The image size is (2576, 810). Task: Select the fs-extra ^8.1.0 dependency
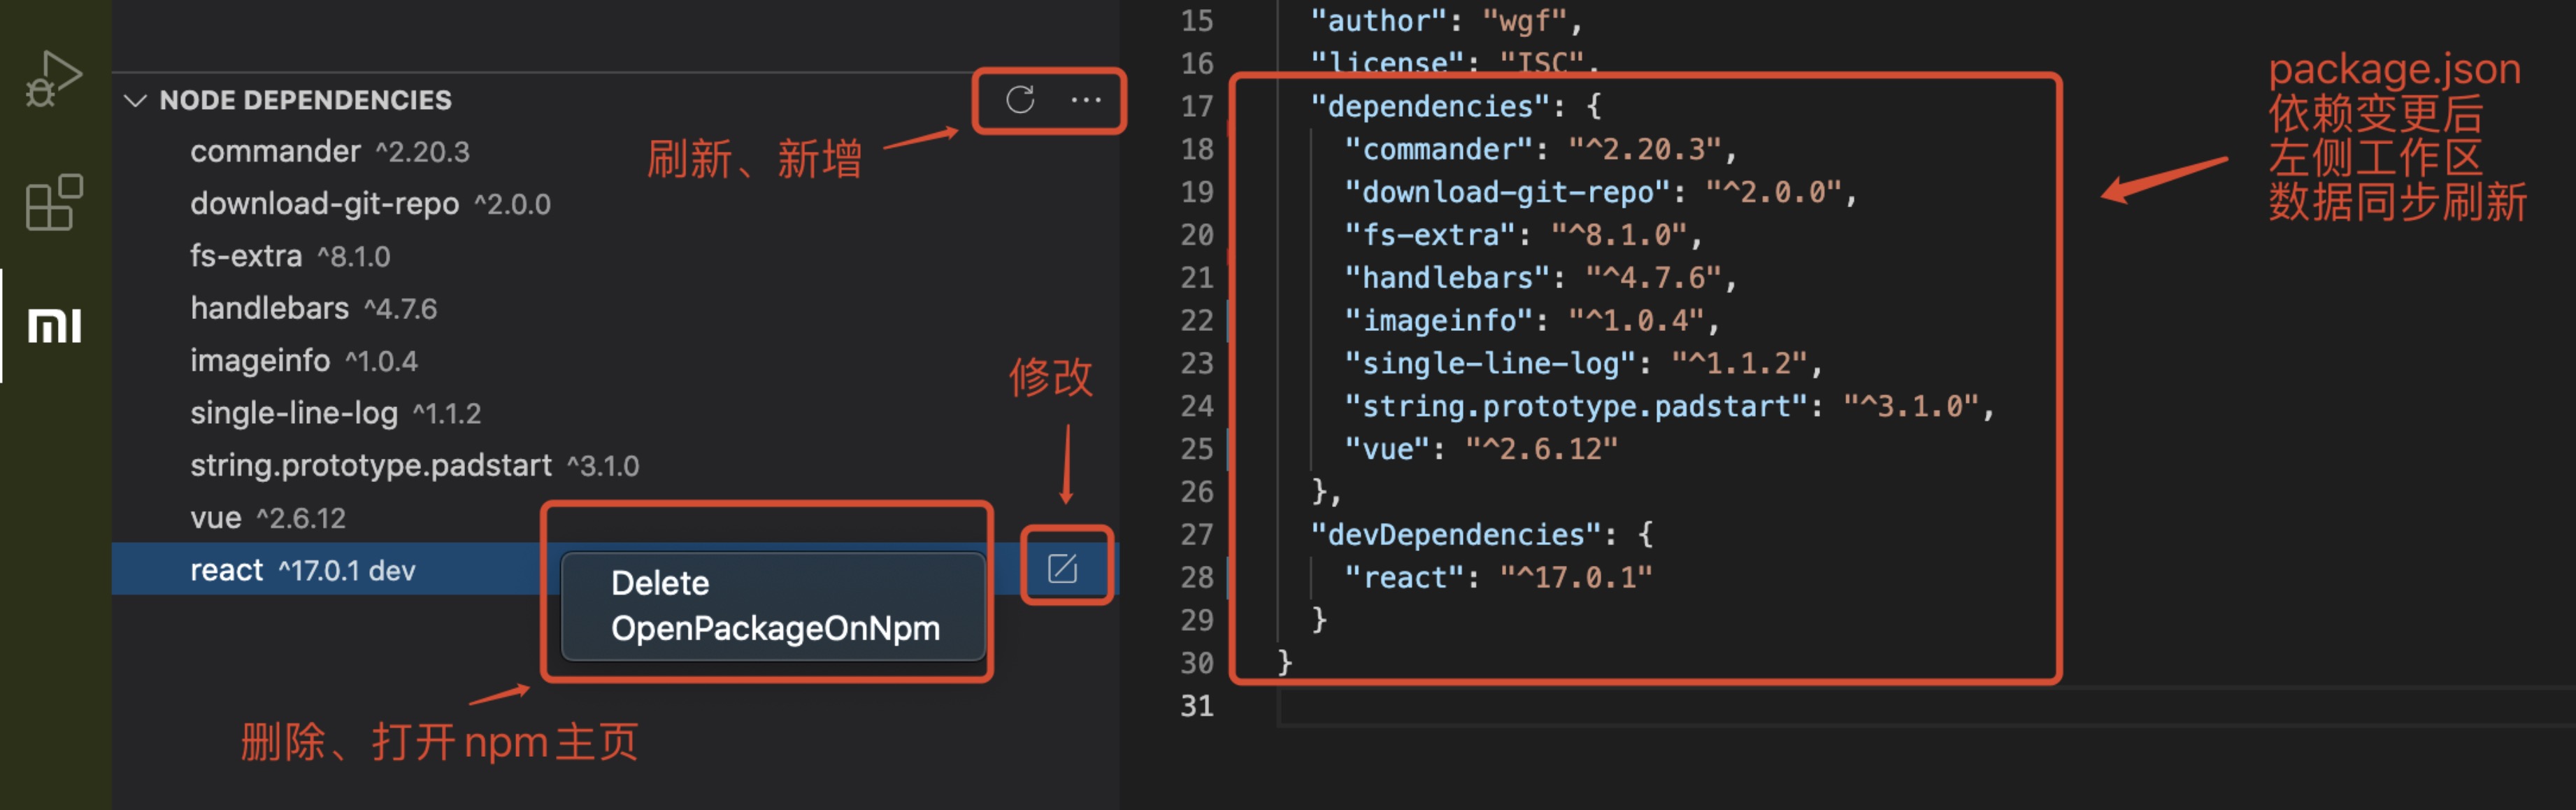point(615,255)
